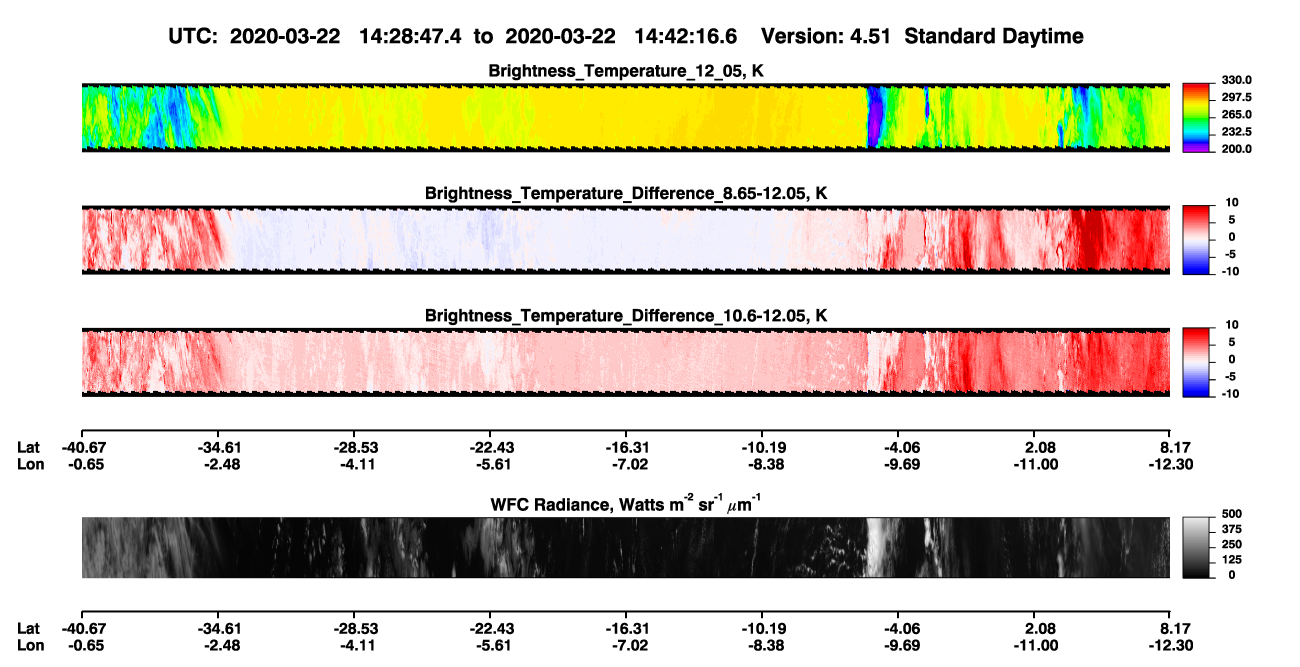Click the WFC Radiance panel title
This screenshot has height=667, width=1300.
coord(626,504)
